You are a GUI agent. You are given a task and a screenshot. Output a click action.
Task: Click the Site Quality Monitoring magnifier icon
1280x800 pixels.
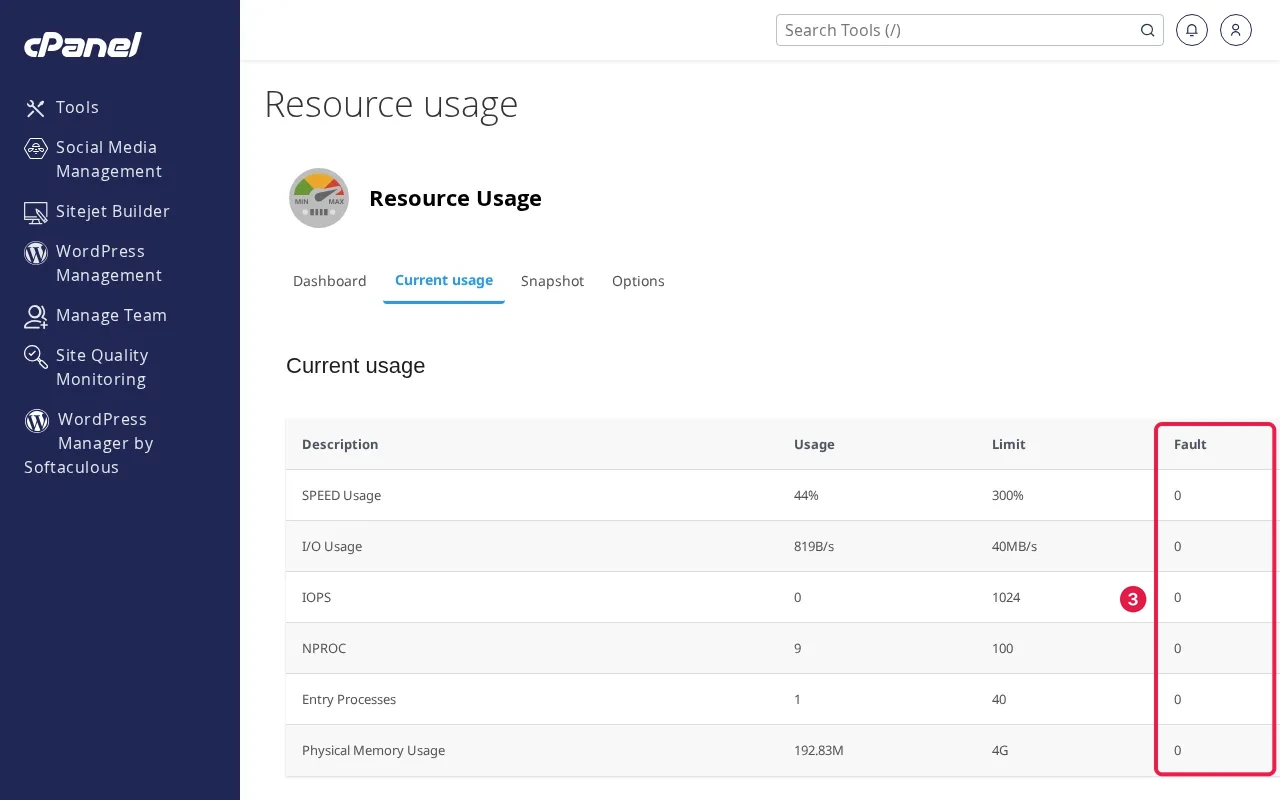[36, 356]
